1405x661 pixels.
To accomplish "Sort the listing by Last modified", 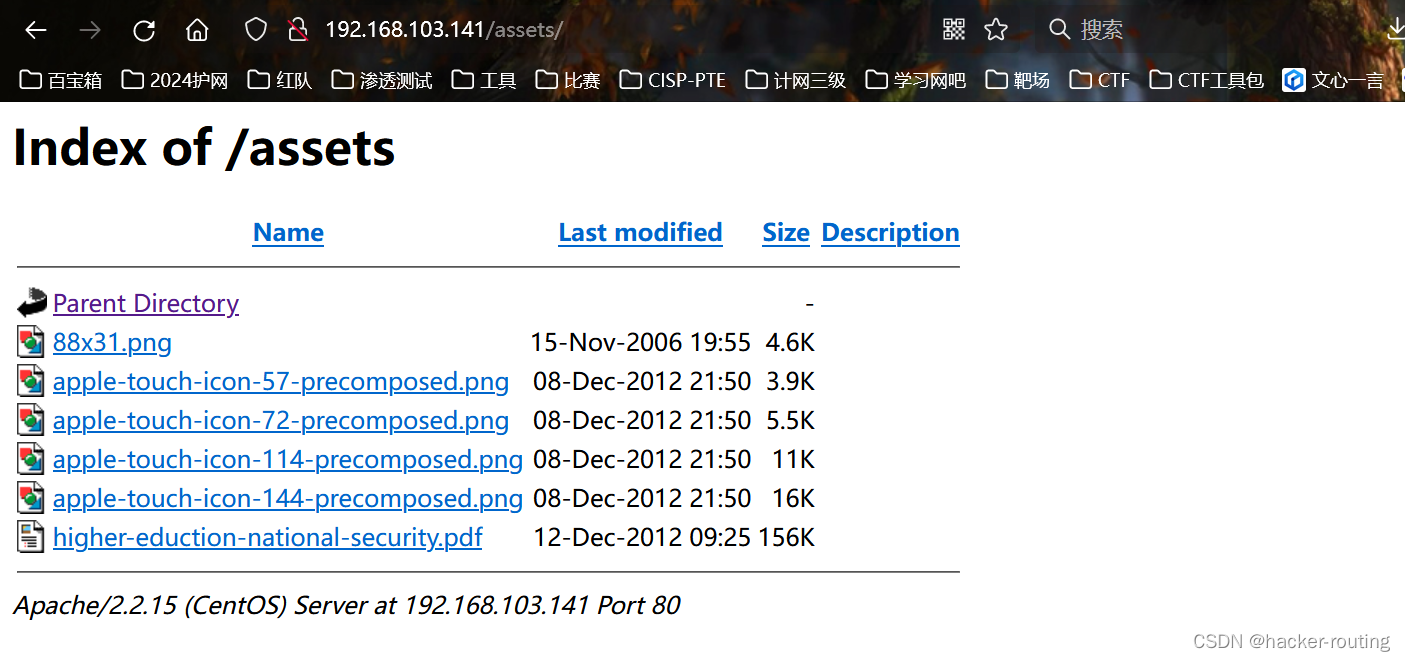I will click(640, 232).
